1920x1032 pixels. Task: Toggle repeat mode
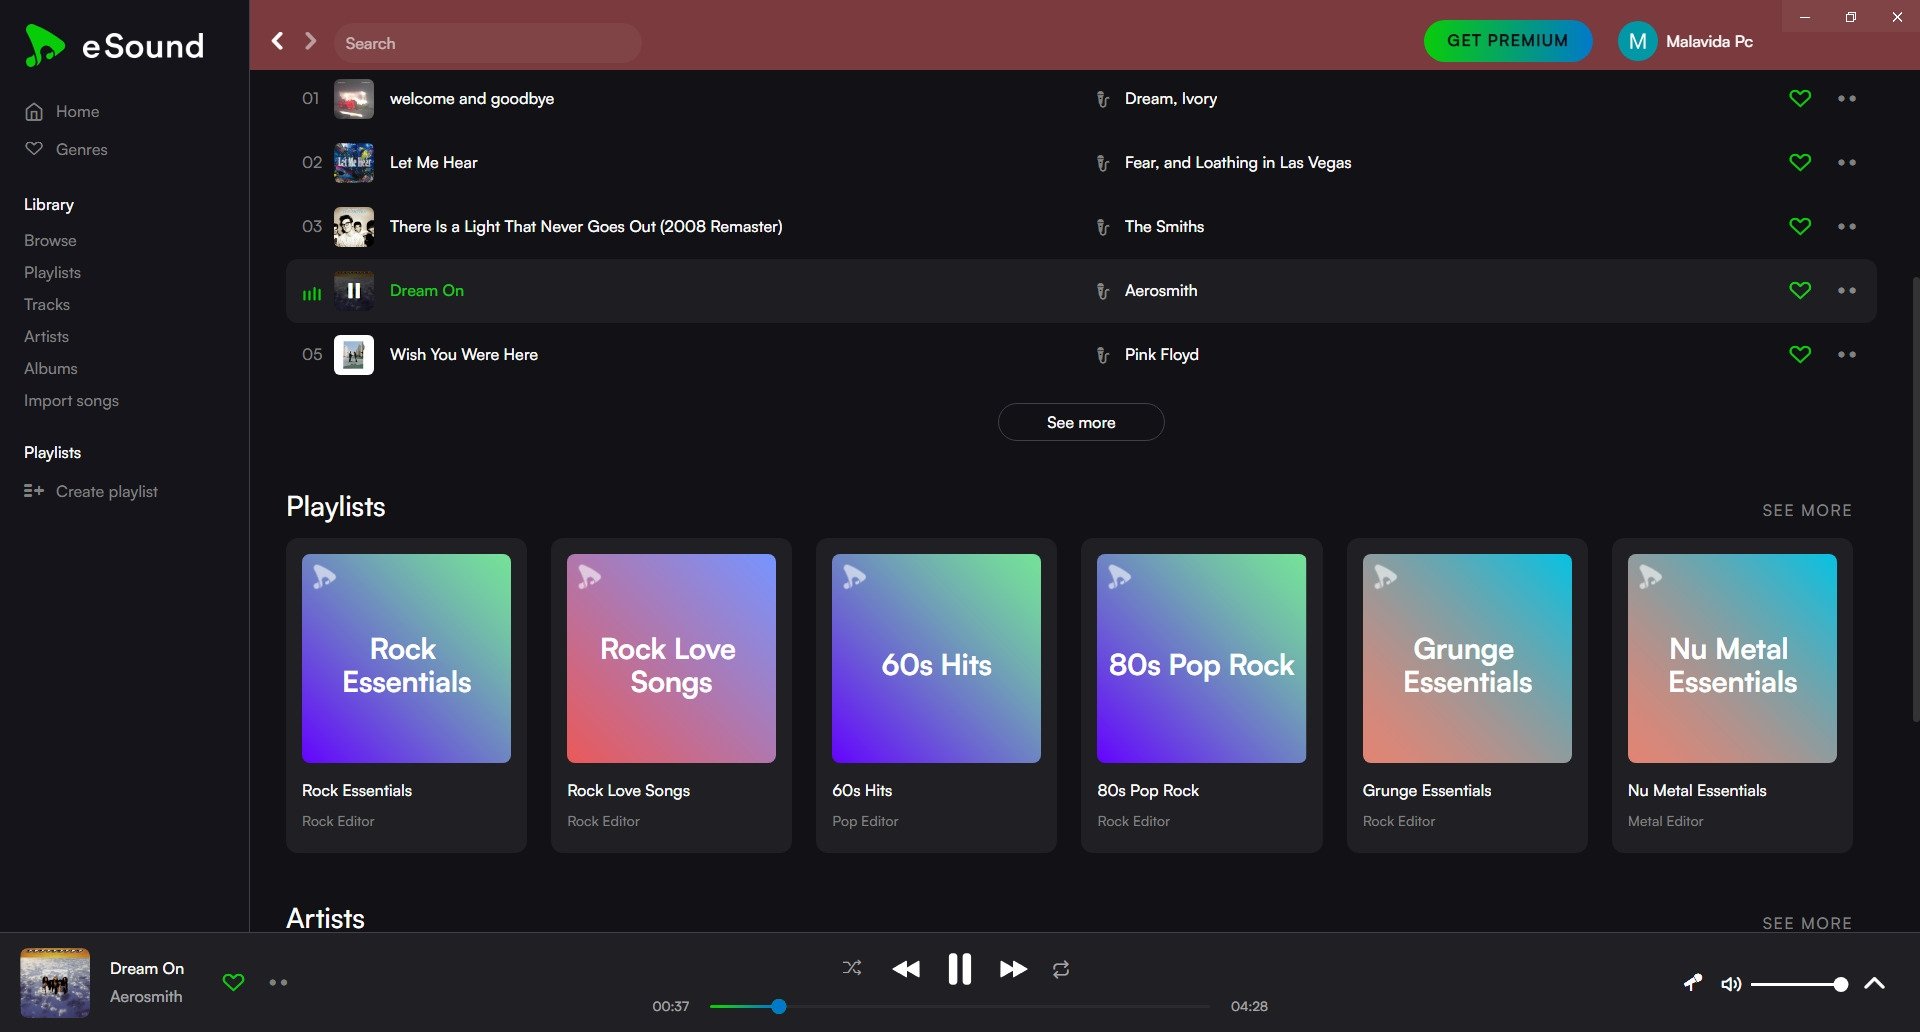(1061, 968)
